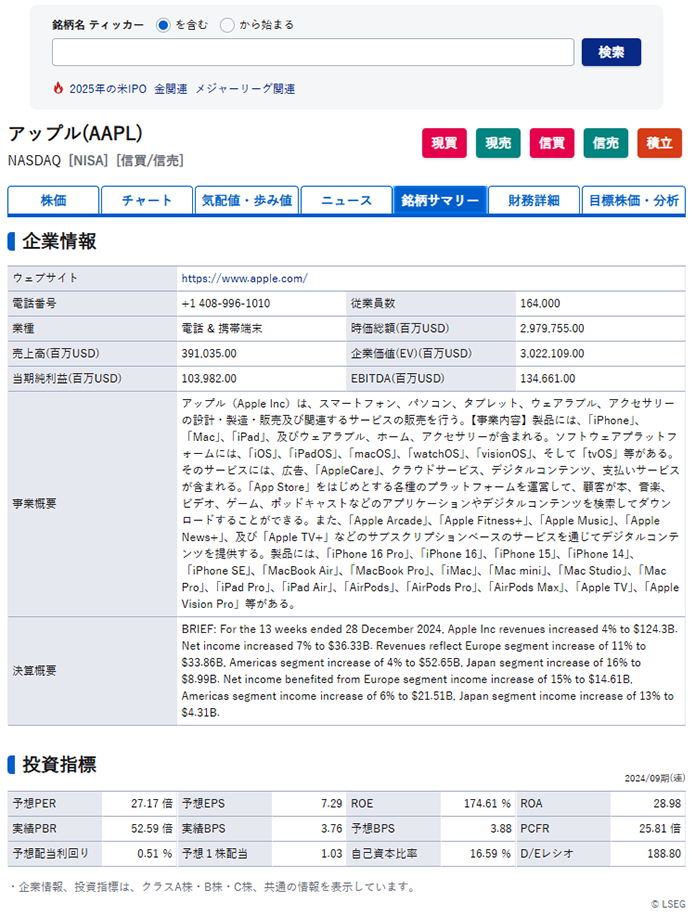Click the 予想配当利回り value 0.51 %
The height and width of the screenshot is (916, 690).
pos(155,854)
